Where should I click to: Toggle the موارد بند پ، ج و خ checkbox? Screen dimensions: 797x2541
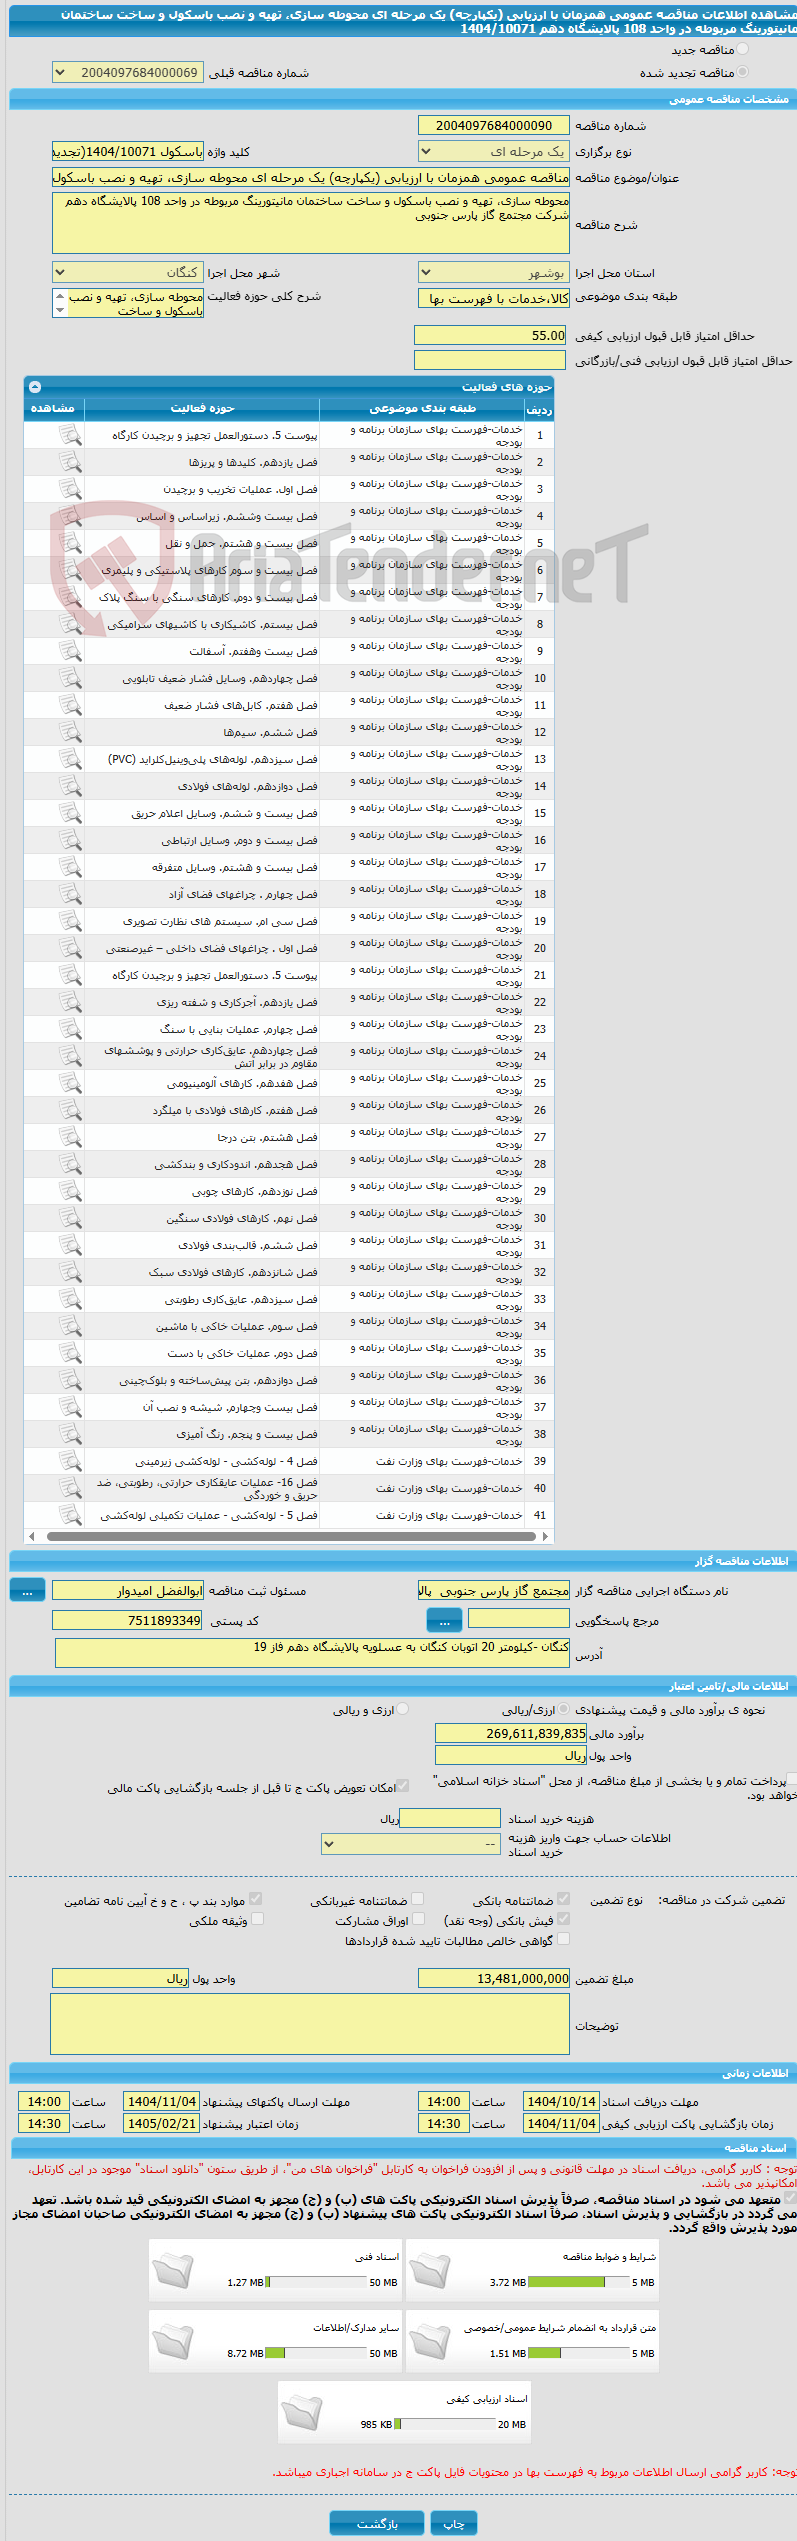pos(256,1898)
